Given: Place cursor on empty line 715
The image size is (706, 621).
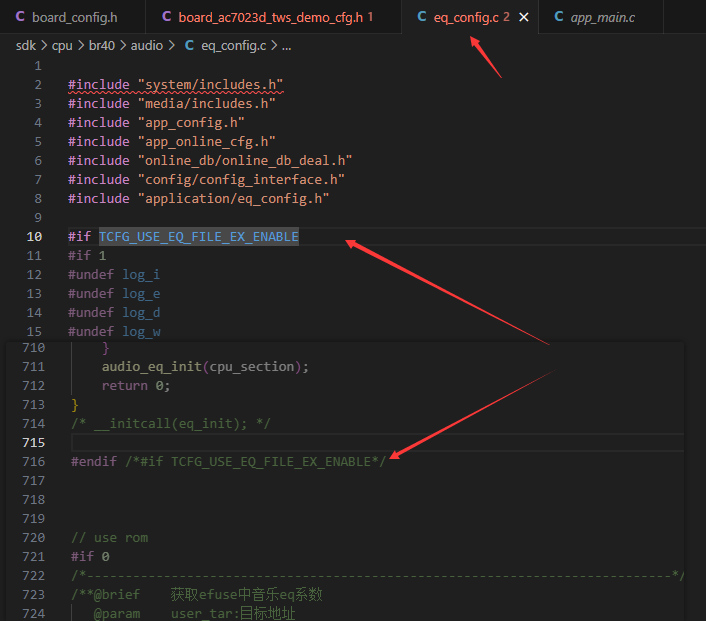Looking at the screenshot, I should (x=377, y=443).
